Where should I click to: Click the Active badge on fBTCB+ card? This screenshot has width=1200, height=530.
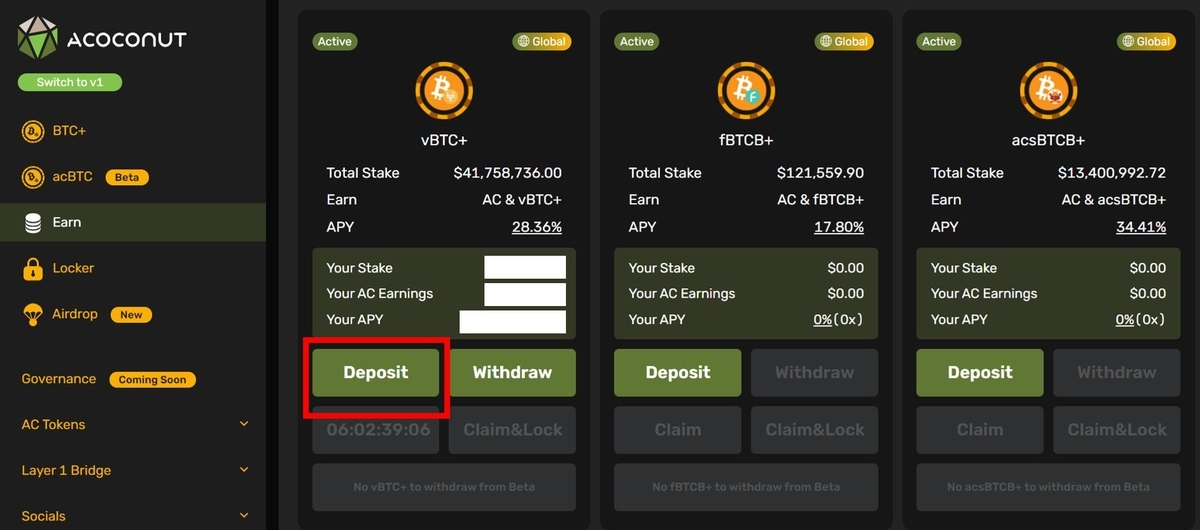click(637, 42)
